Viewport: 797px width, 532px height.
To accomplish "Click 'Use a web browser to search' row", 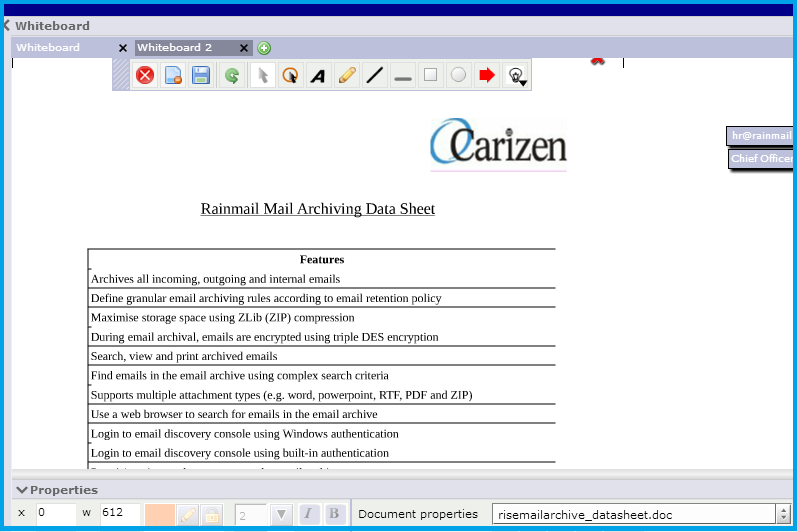I will (322, 414).
